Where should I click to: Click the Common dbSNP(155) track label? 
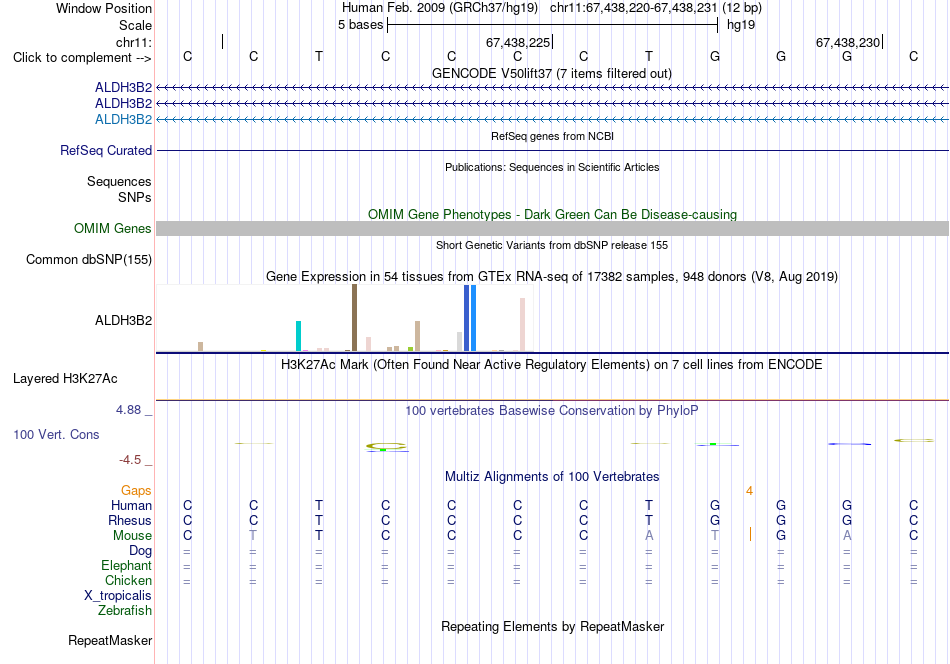[89, 259]
